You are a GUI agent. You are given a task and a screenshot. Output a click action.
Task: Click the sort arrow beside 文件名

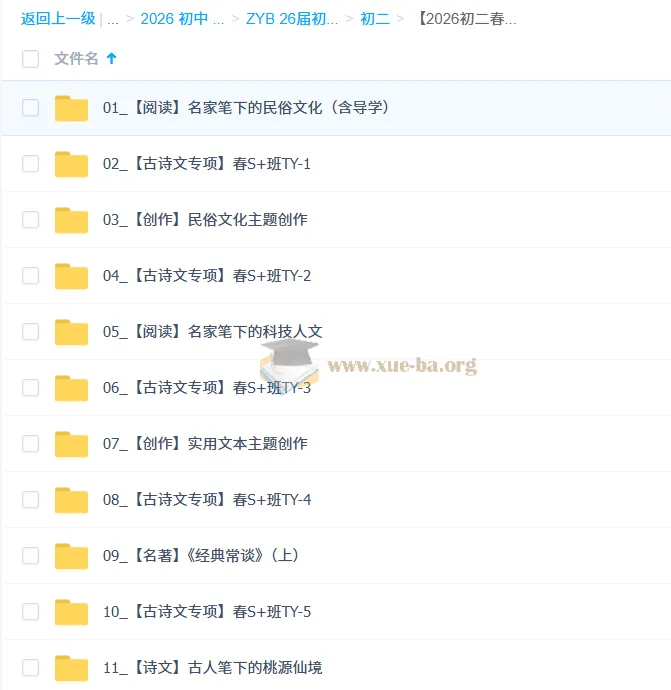point(111,59)
